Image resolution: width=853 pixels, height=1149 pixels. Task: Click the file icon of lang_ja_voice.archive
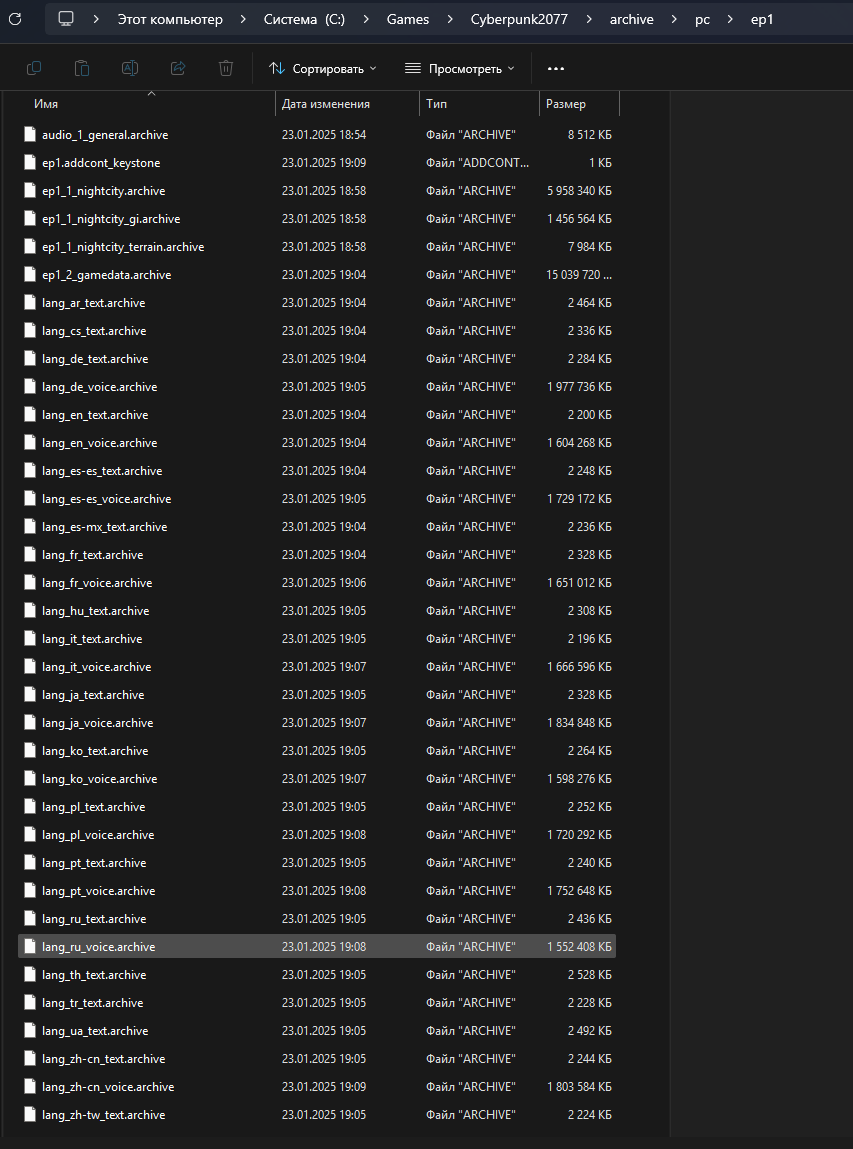[29, 723]
